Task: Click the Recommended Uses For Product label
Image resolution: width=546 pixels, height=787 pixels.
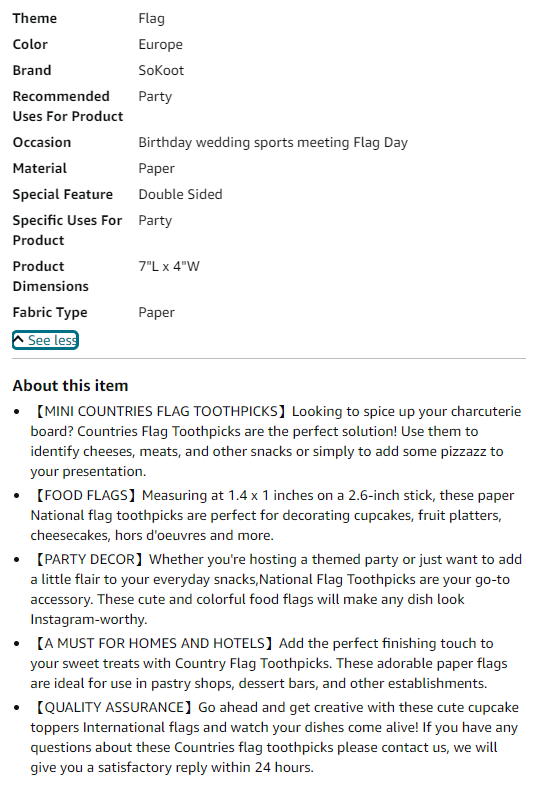Action: point(68,106)
